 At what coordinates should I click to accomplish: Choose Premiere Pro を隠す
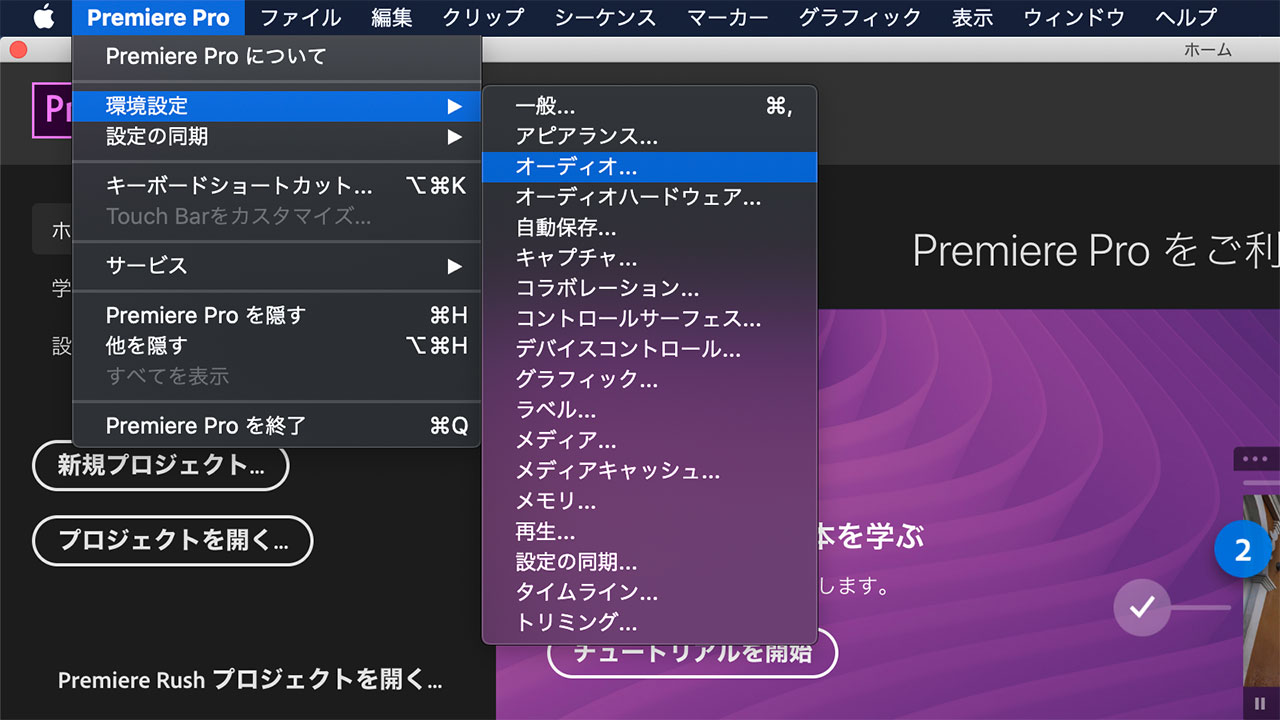tap(276, 316)
